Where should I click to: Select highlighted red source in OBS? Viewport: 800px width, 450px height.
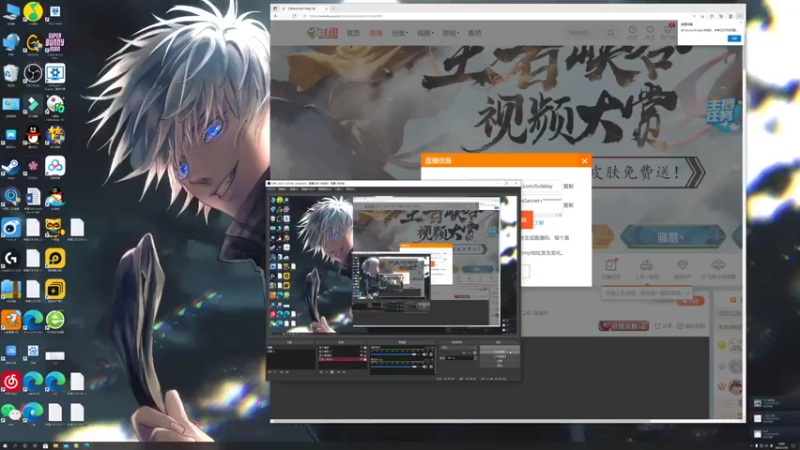(x=342, y=359)
